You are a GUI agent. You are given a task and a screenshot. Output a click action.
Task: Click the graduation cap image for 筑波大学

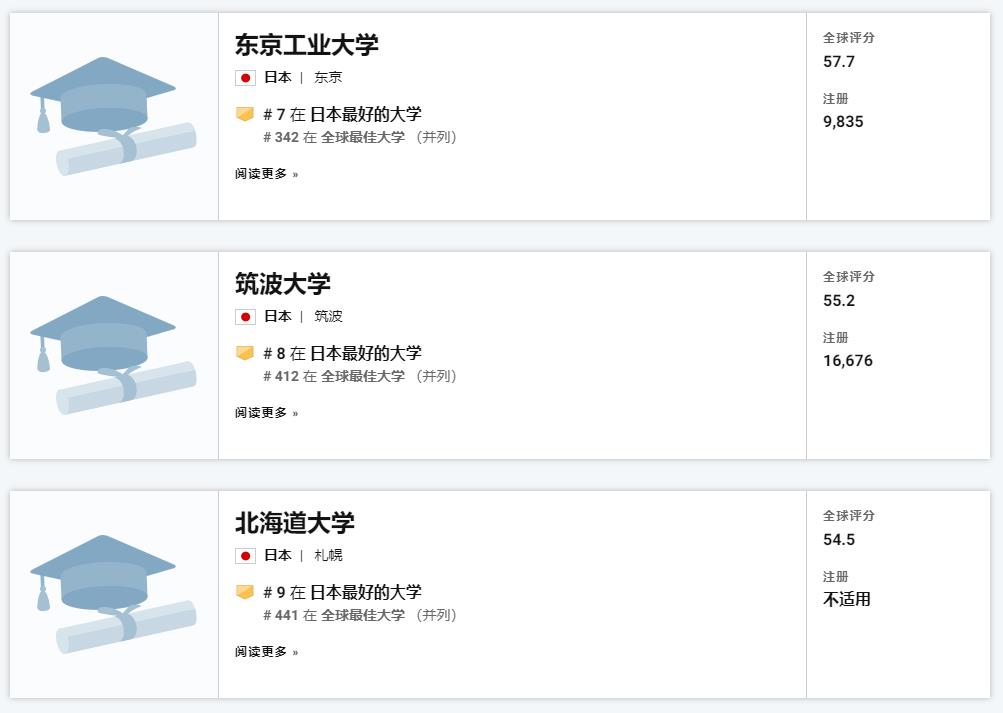pos(113,356)
